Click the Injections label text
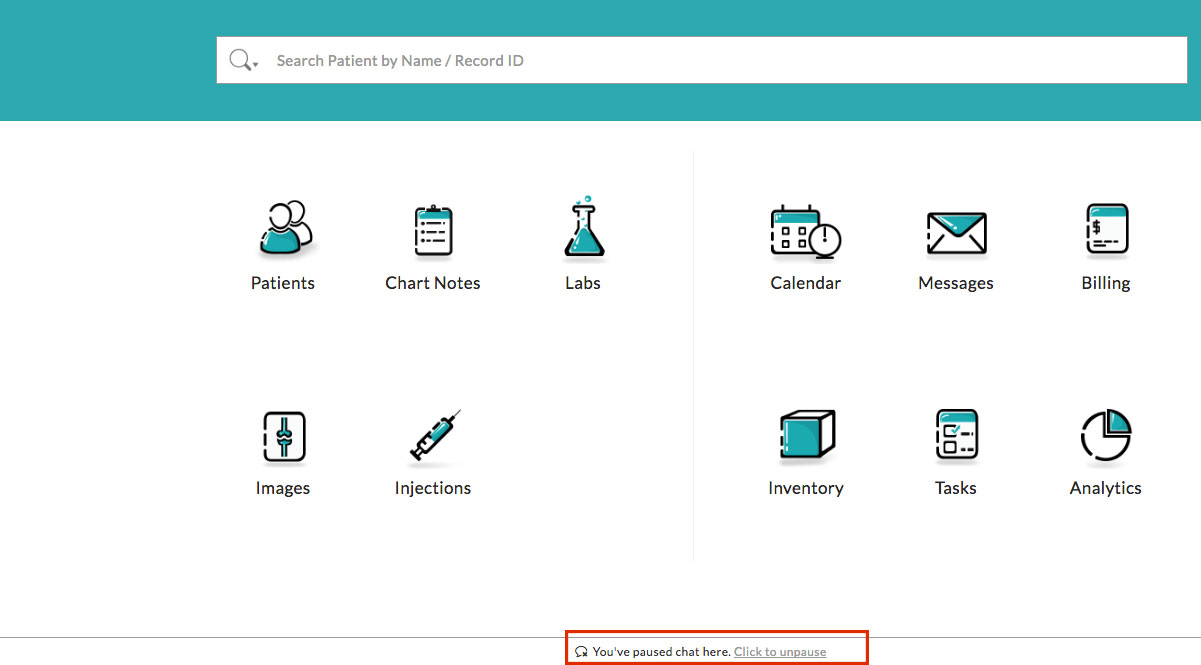Viewport: 1201px width, 665px height. click(x=433, y=488)
